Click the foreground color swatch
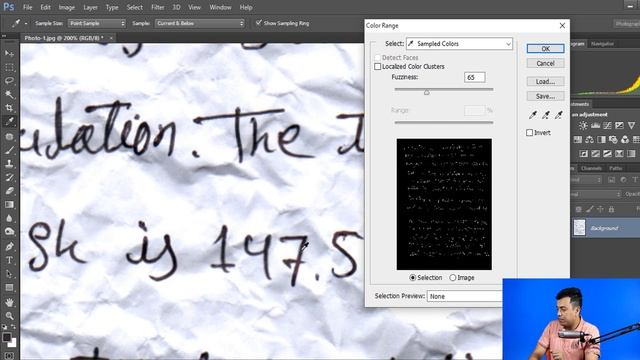 7,338
